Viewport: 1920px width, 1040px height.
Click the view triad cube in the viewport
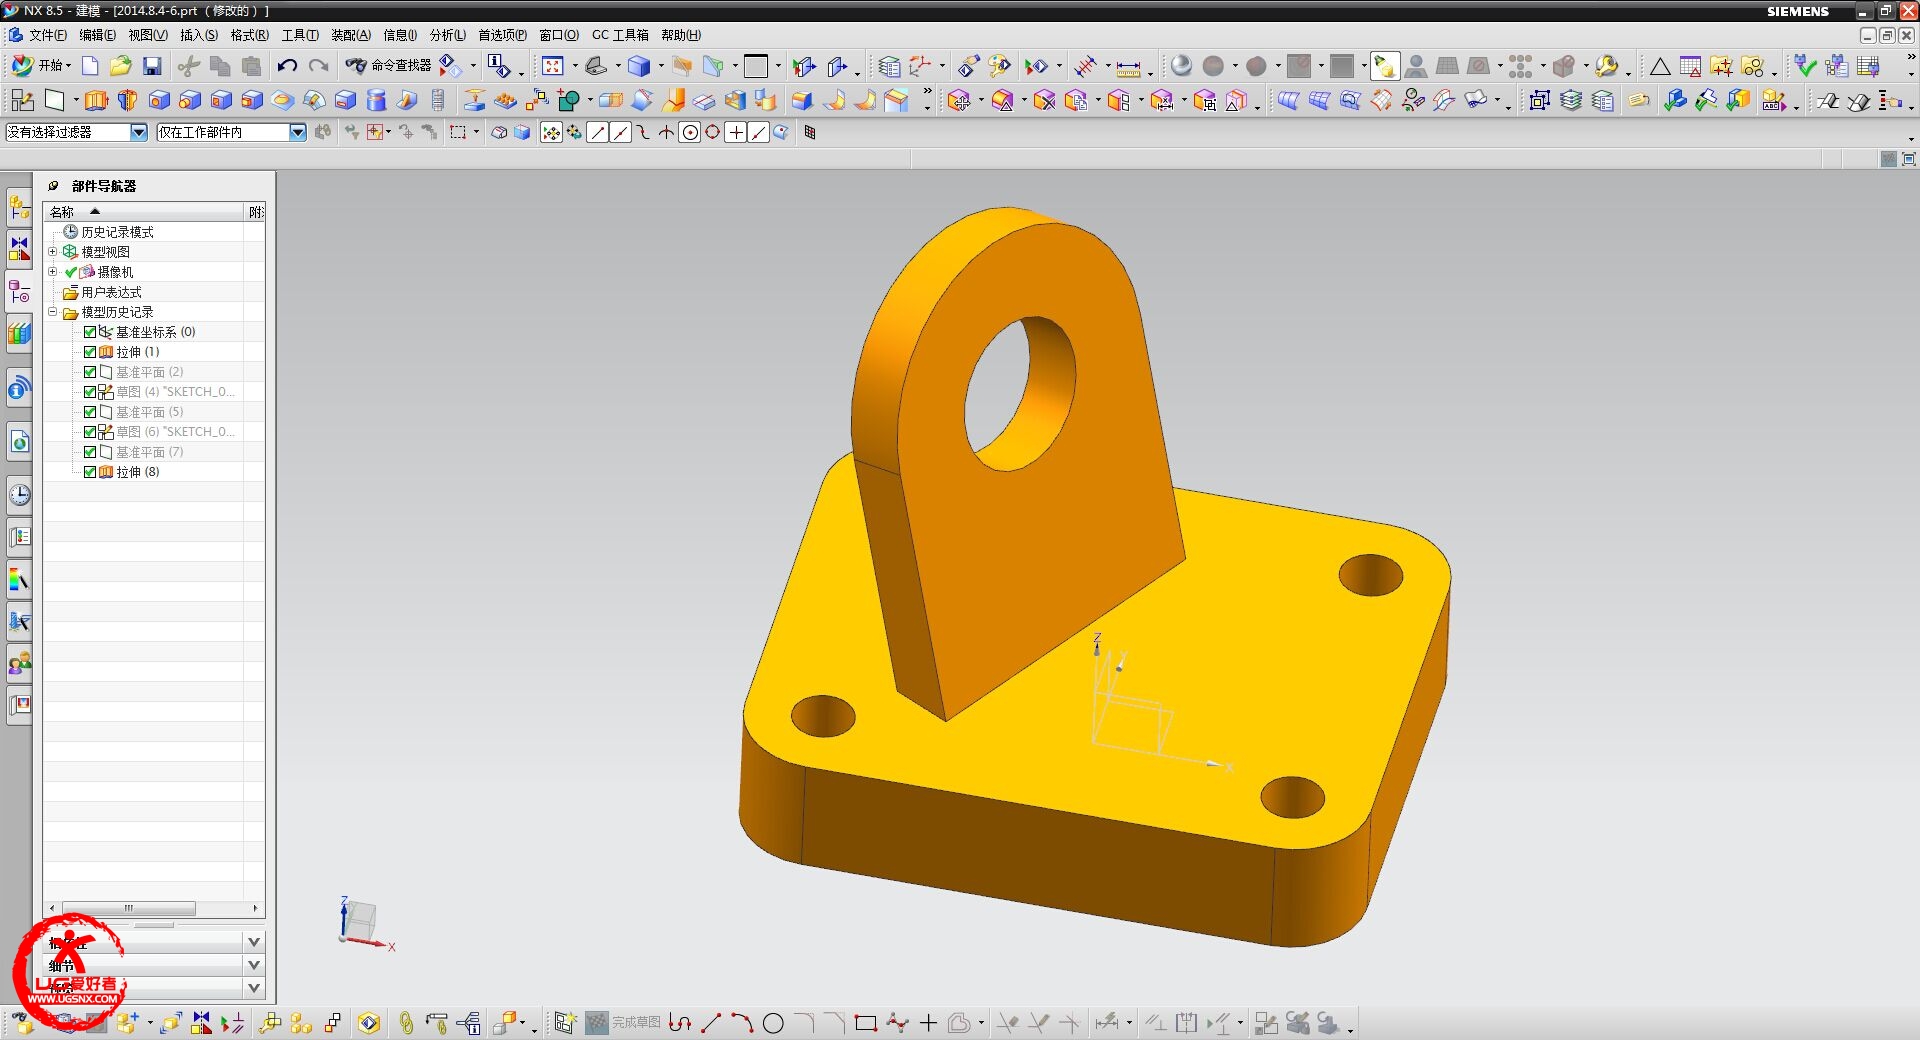[359, 919]
